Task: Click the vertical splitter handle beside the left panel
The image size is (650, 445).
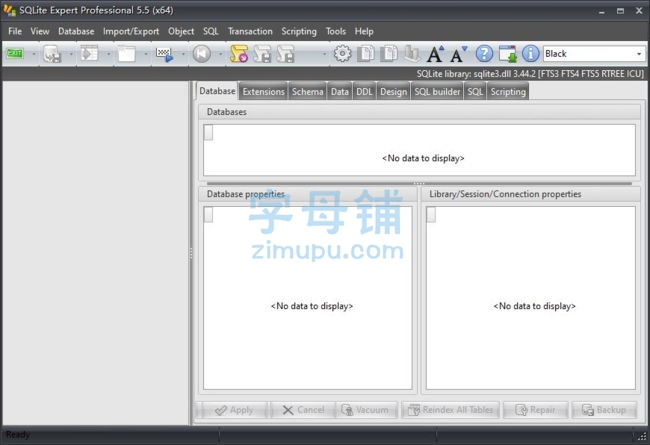Action: coord(191,253)
